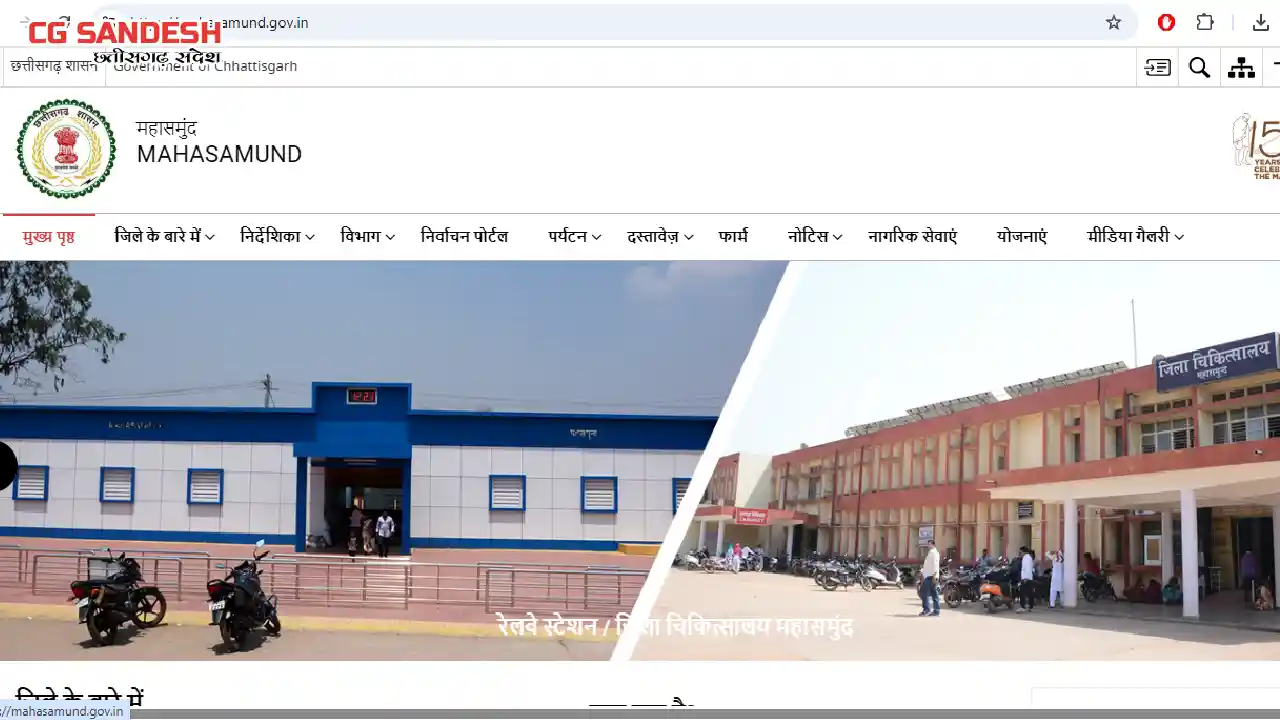Open the फार्म menu item
The height and width of the screenshot is (720, 1280).
pyautogui.click(x=733, y=237)
